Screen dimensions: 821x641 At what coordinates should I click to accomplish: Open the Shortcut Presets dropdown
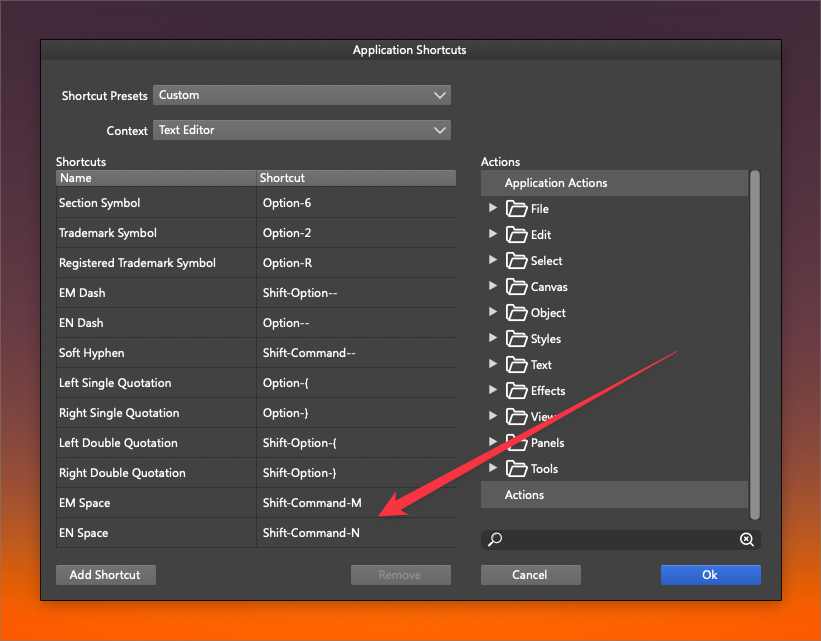tap(301, 95)
